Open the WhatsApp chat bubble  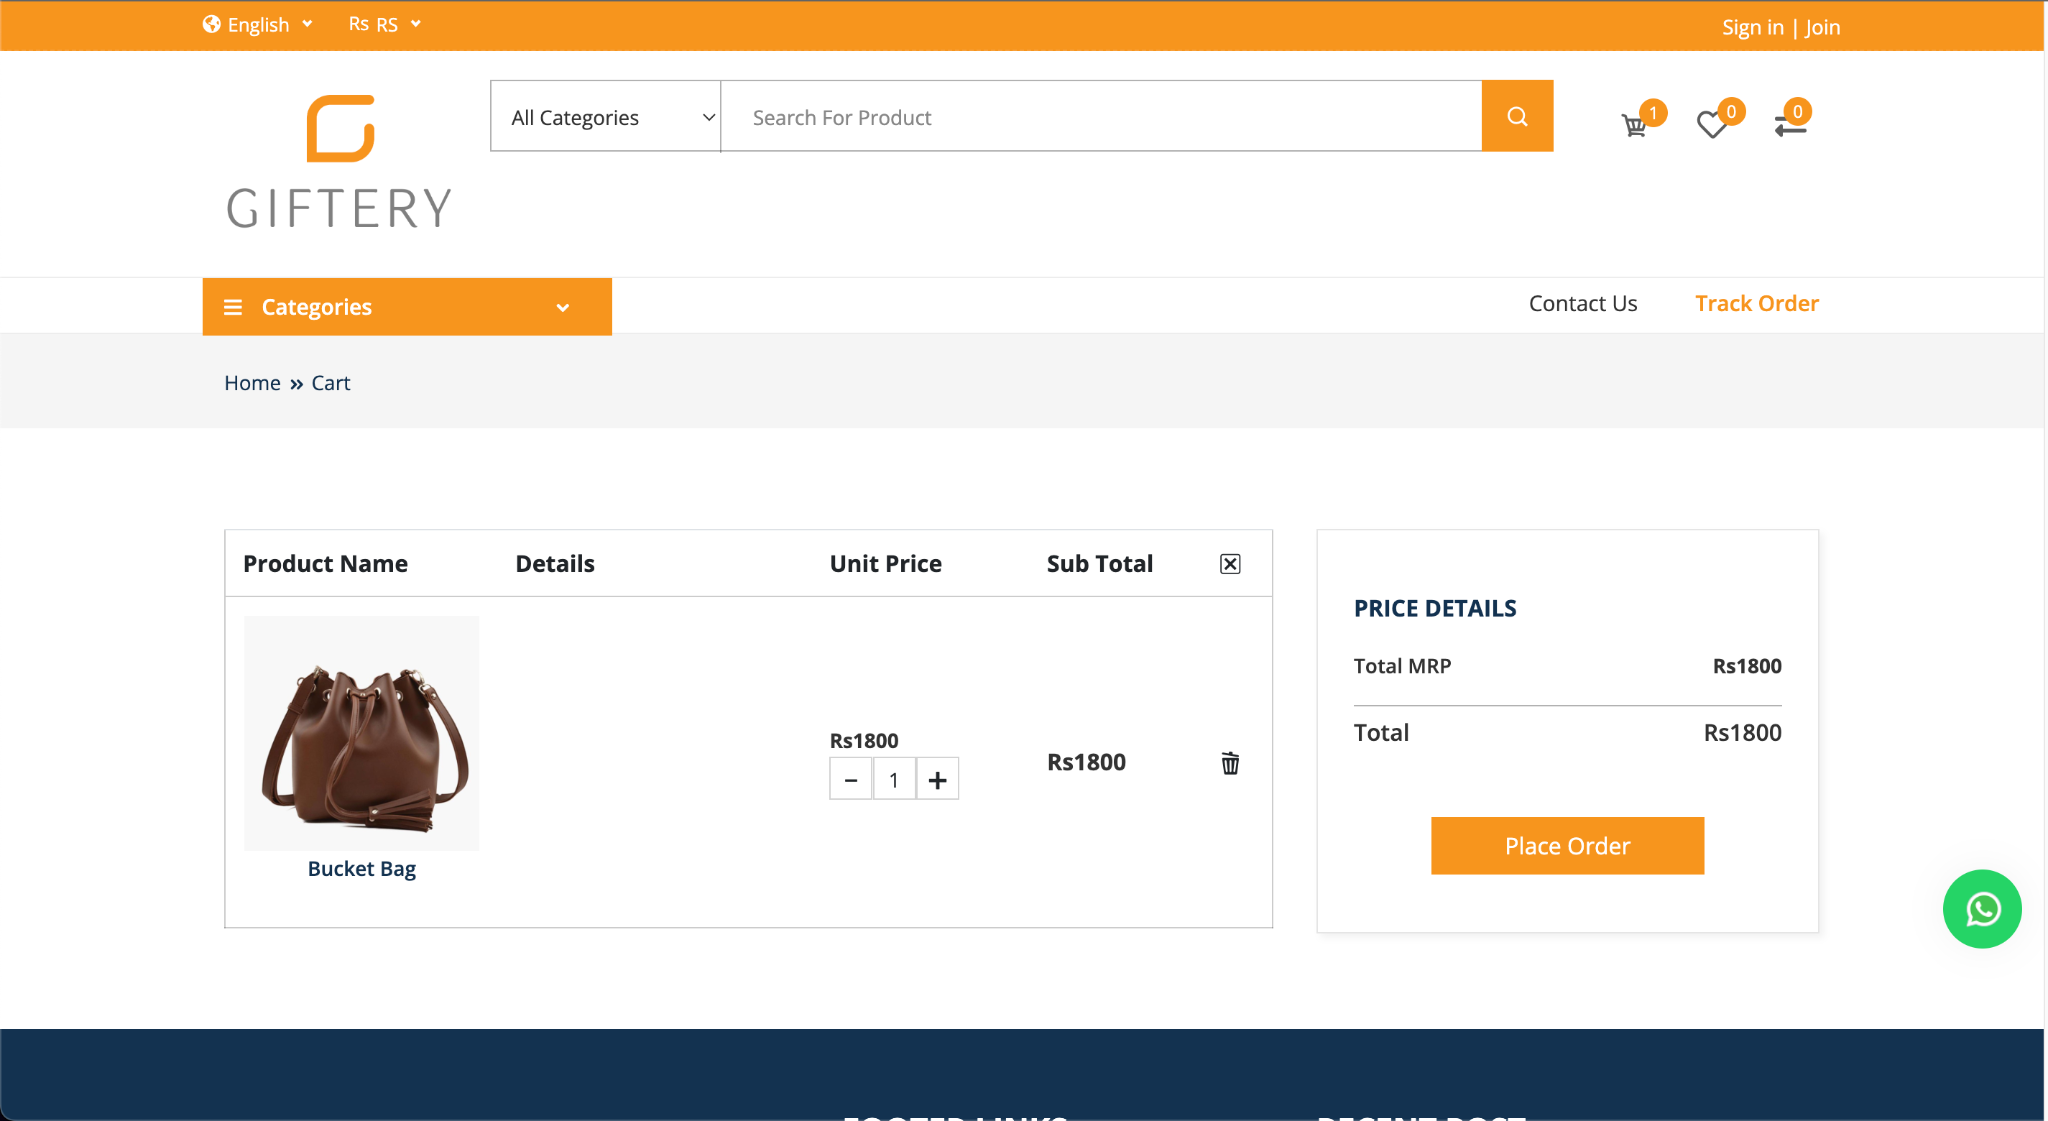pos(1982,909)
